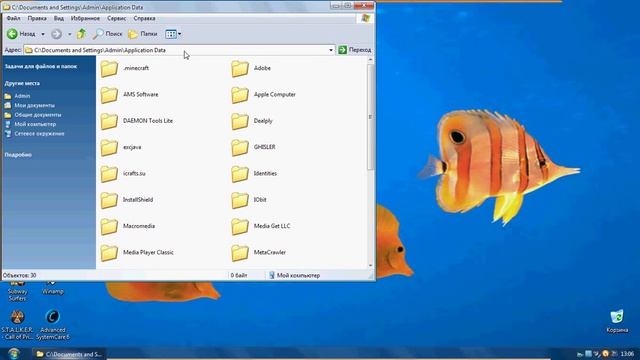640x360 pixels.
Task: Open Поиск search tool
Action: pyautogui.click(x=107, y=34)
